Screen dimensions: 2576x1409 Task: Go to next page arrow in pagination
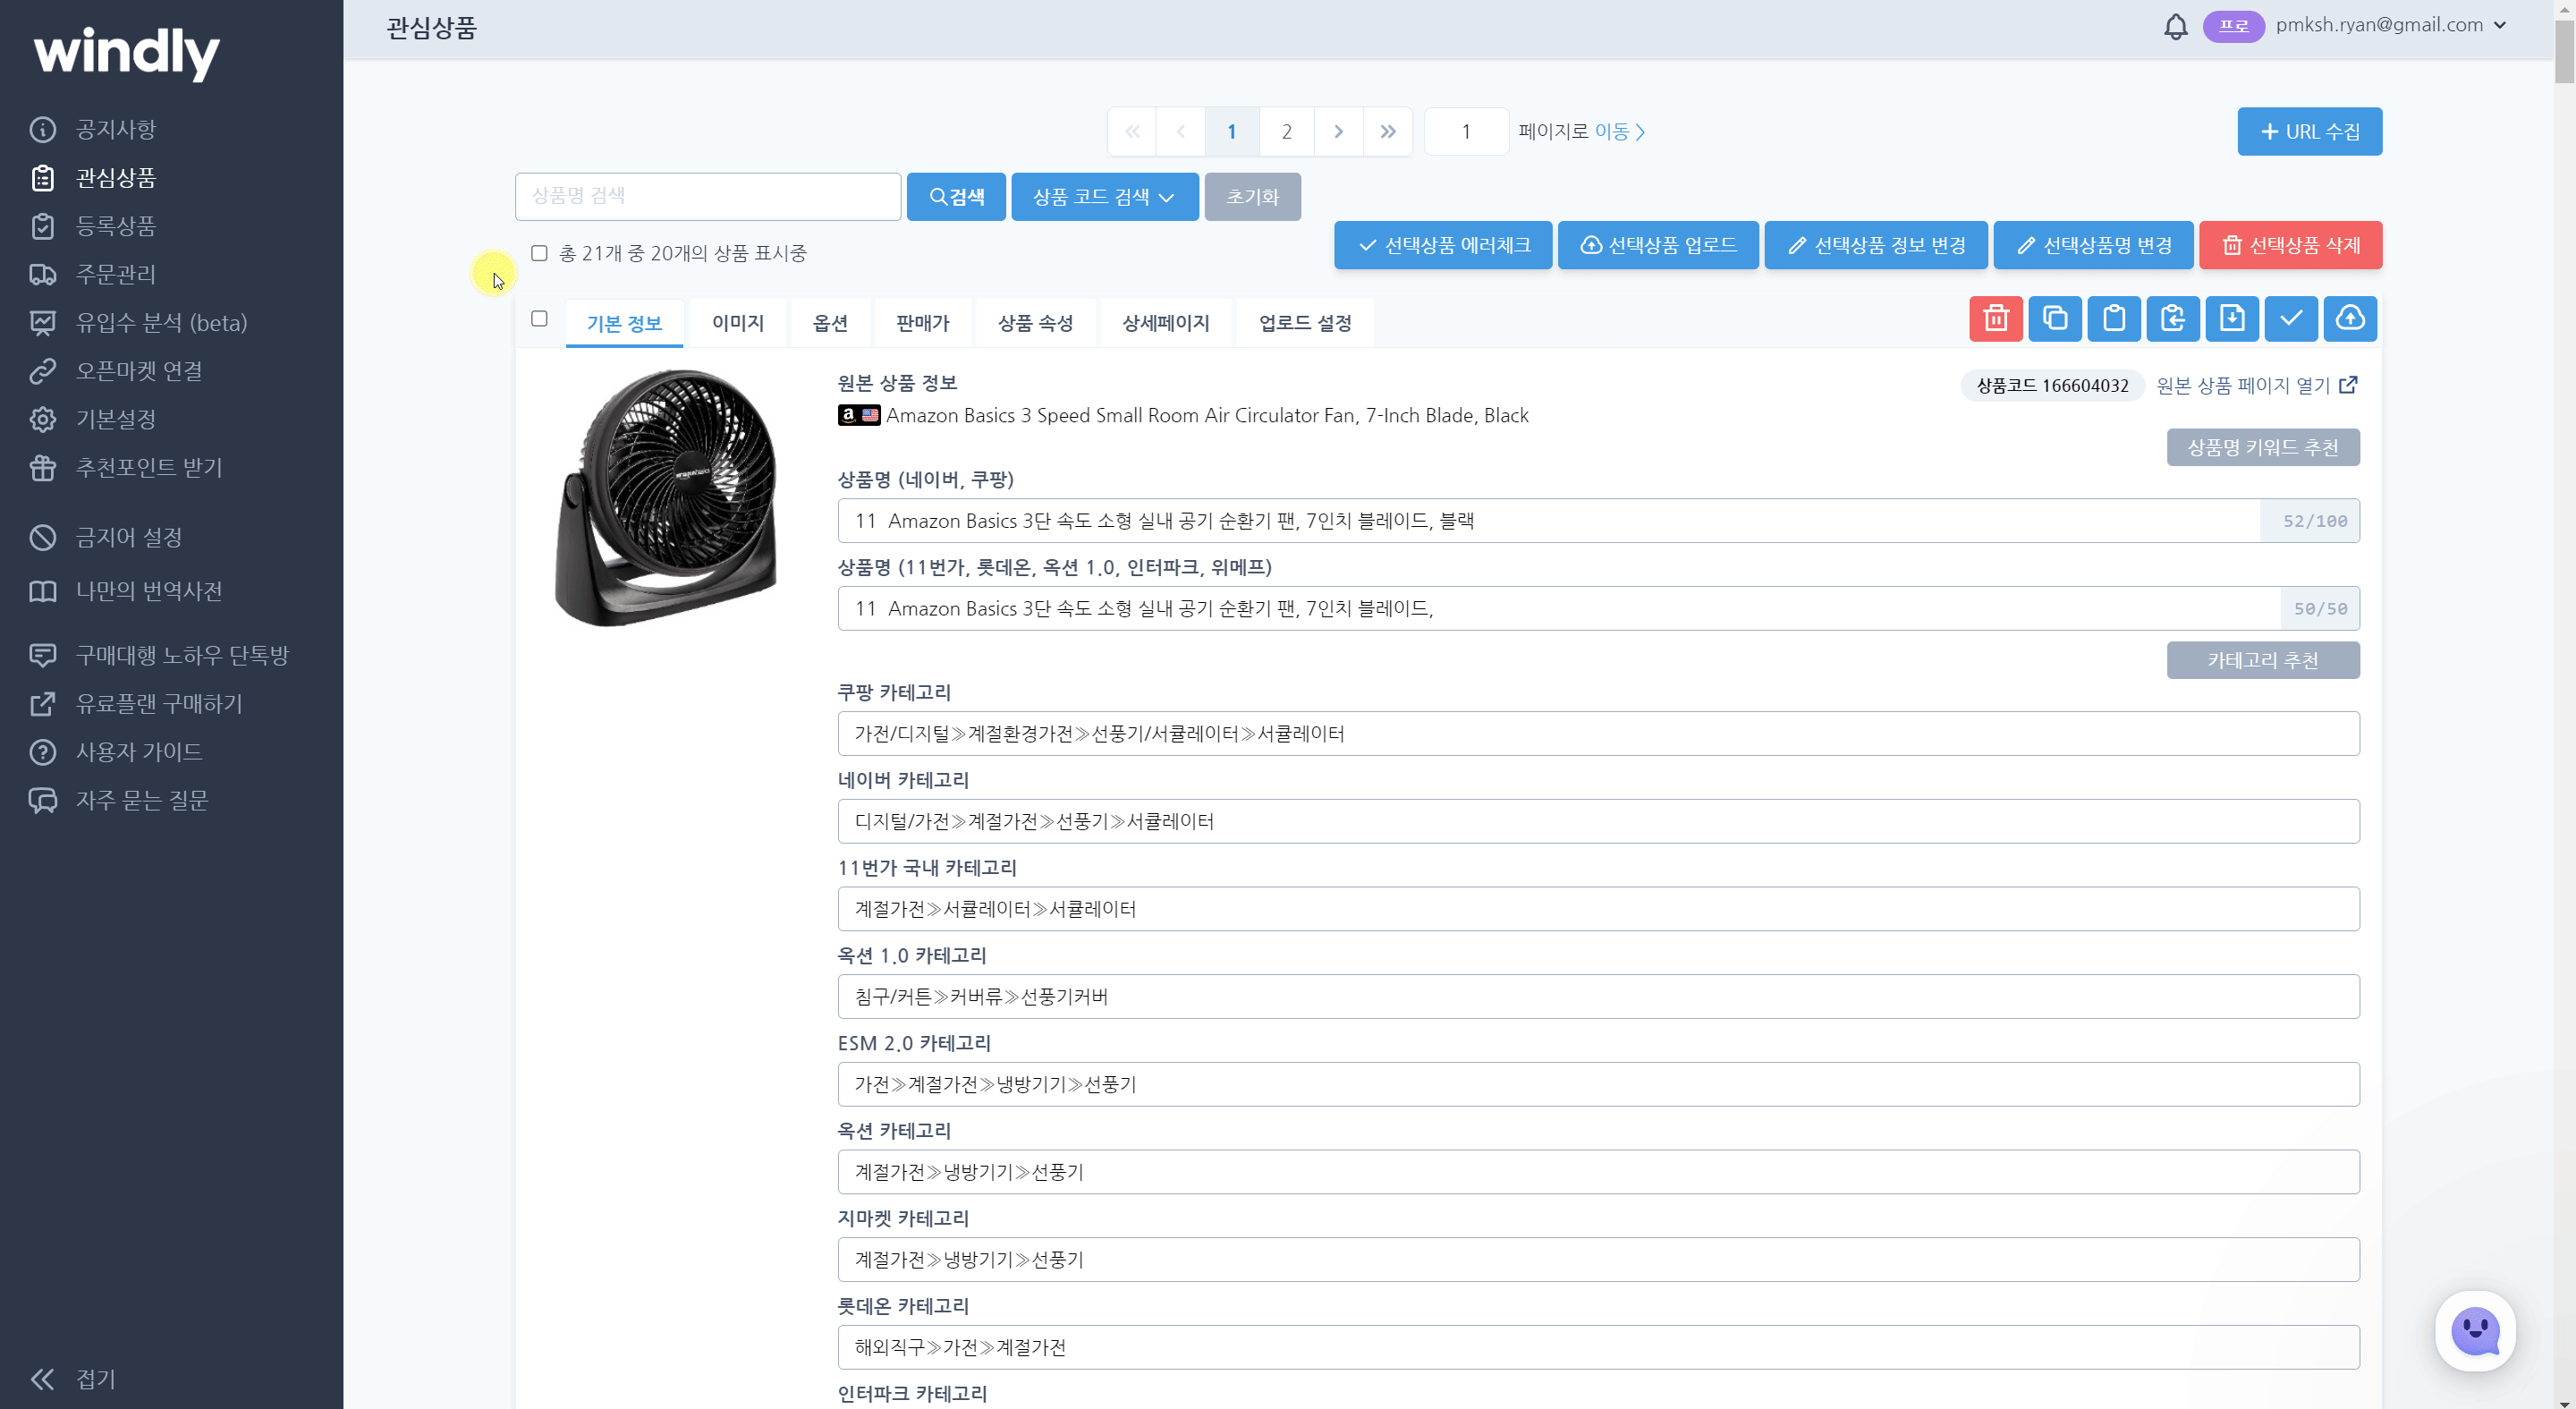(1338, 132)
